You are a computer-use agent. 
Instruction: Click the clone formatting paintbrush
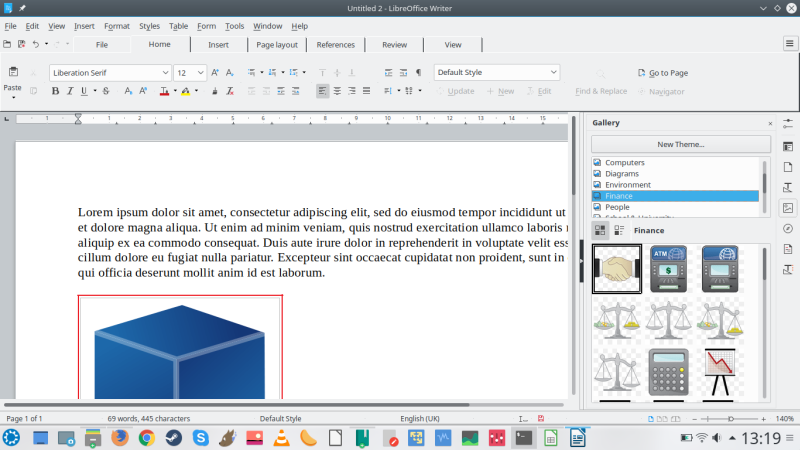tap(215, 91)
